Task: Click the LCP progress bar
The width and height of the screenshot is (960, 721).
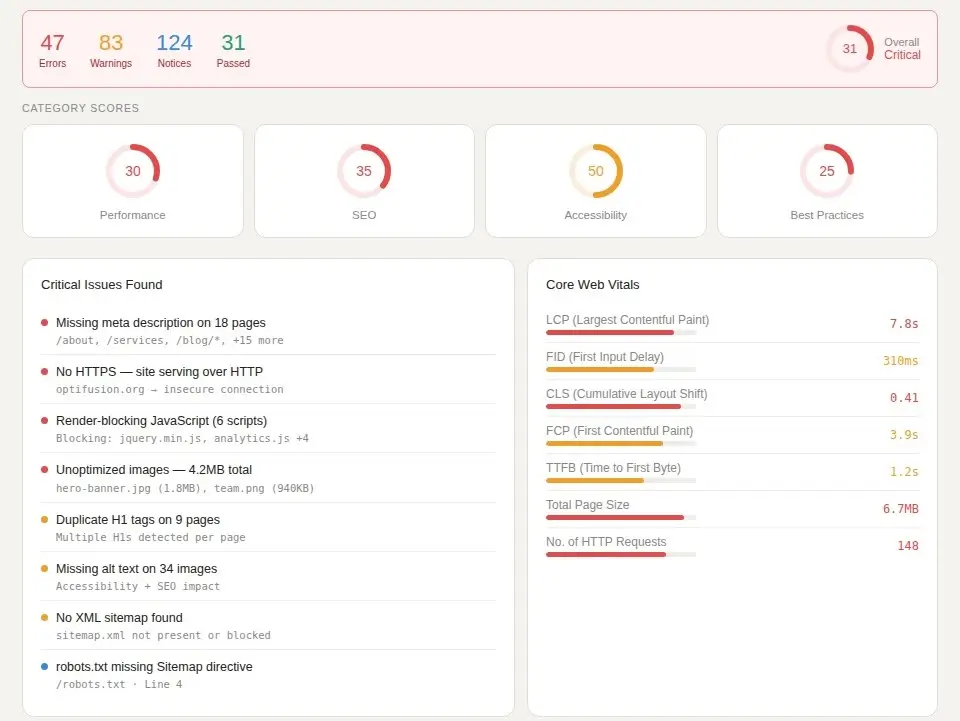Action: click(621, 332)
